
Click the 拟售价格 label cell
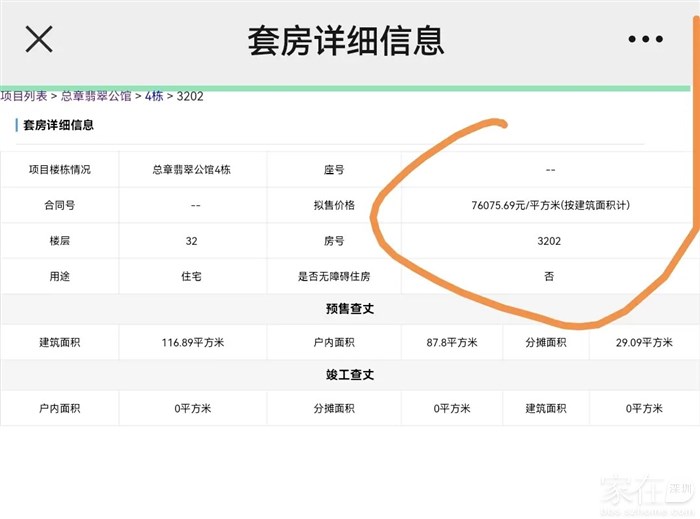(334, 205)
